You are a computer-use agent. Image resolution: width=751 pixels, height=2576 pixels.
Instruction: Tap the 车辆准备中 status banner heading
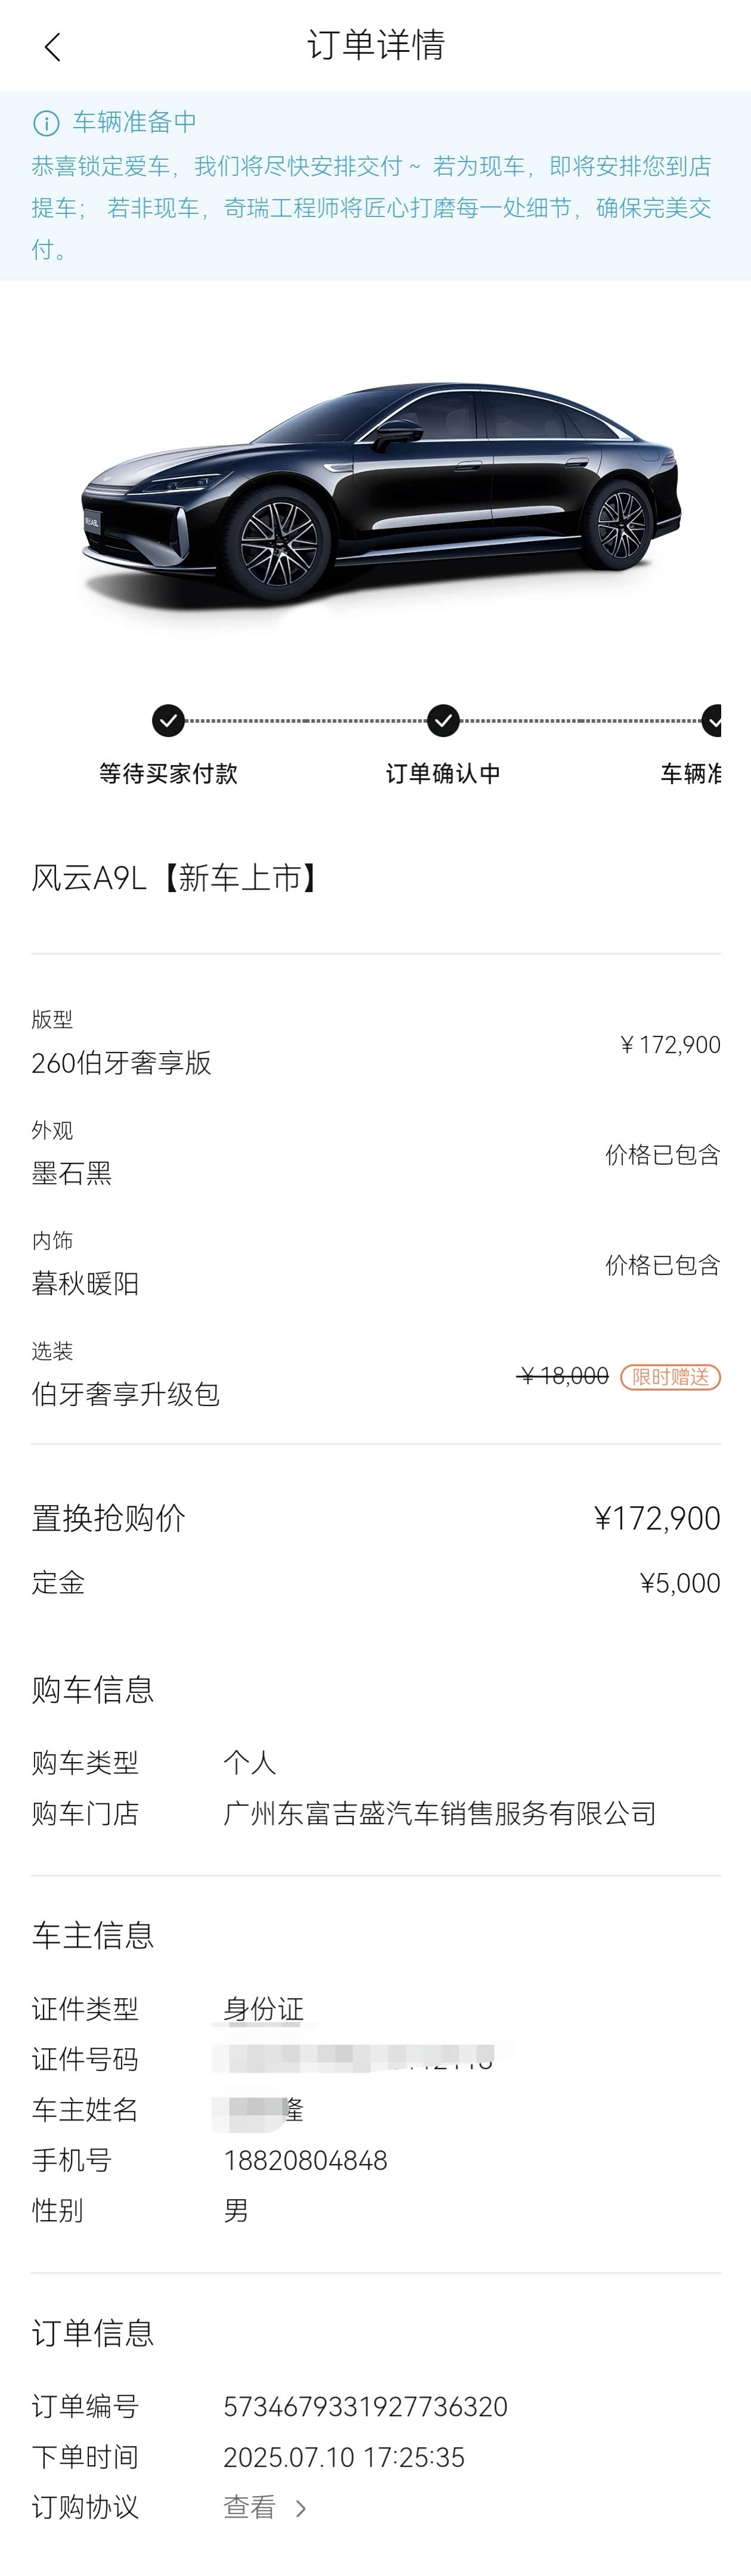[134, 122]
